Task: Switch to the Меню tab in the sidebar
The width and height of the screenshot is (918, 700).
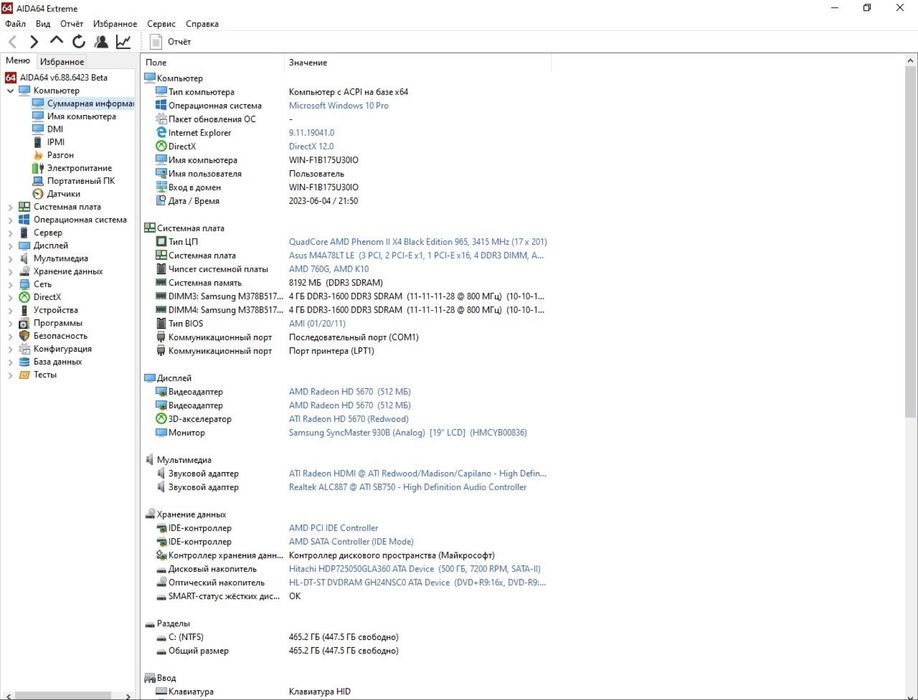Action: pos(18,61)
